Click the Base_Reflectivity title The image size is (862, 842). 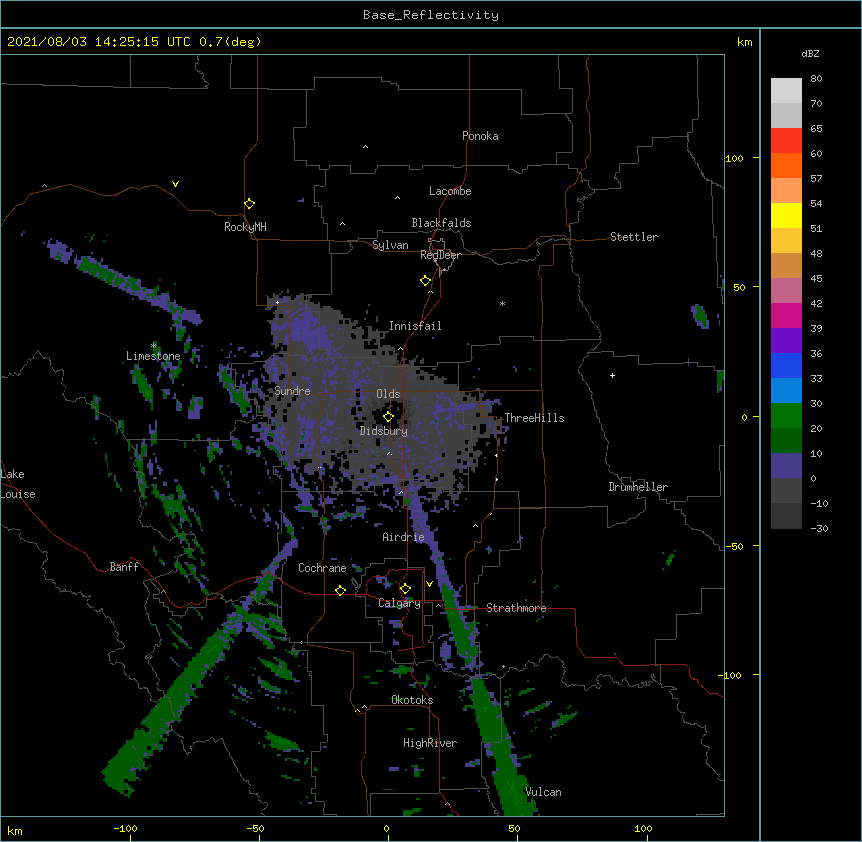pyautogui.click(x=431, y=15)
